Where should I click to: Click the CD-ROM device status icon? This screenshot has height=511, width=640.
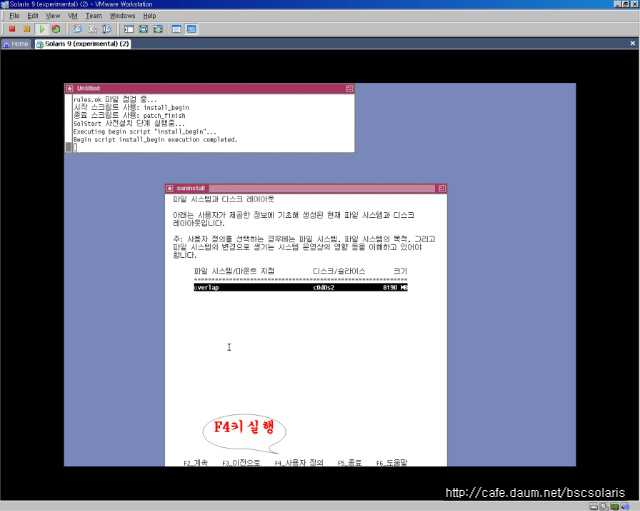click(604, 507)
